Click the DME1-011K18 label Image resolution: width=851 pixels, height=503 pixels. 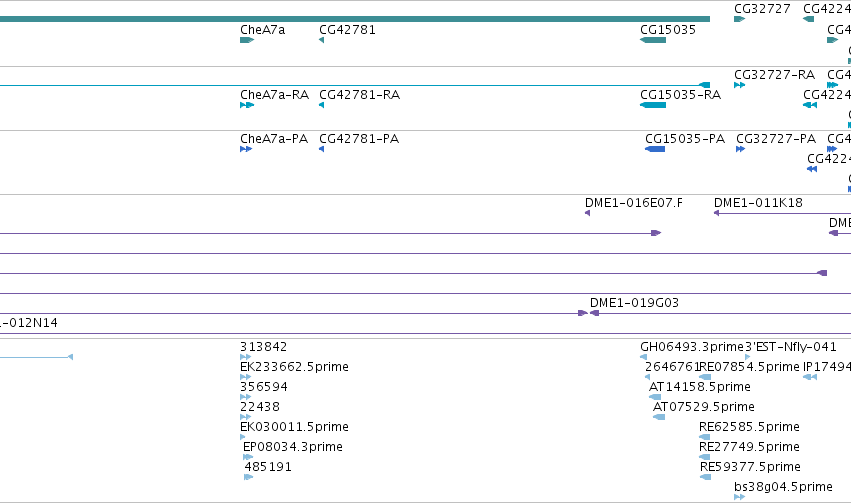pyautogui.click(x=758, y=203)
